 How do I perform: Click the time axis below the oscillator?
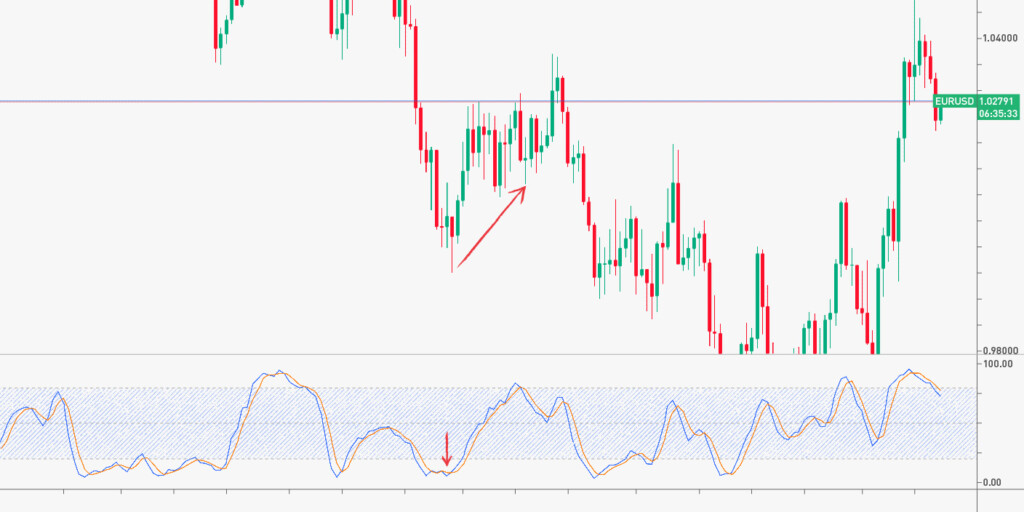(x=500, y=499)
